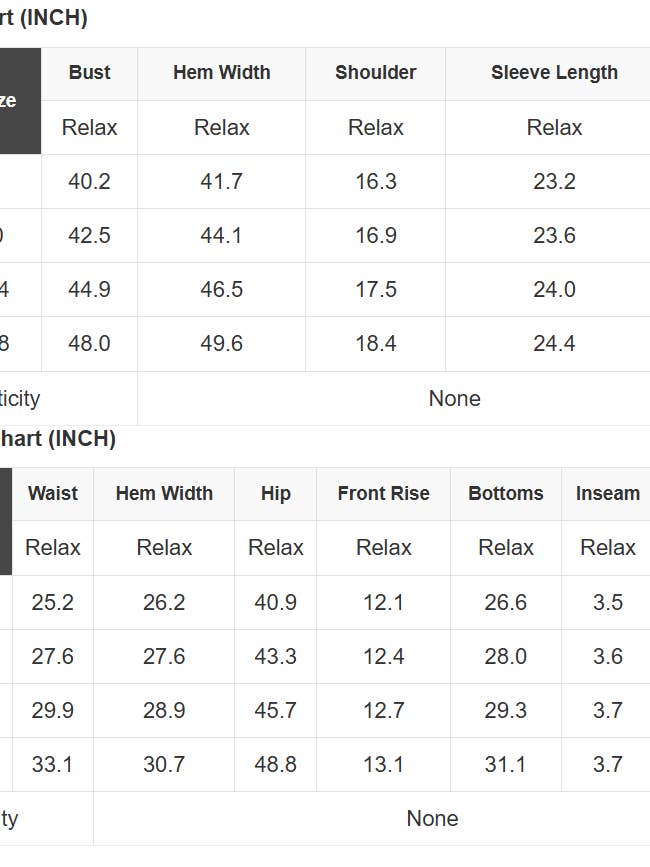Select the bust value 48.0

(x=89, y=344)
